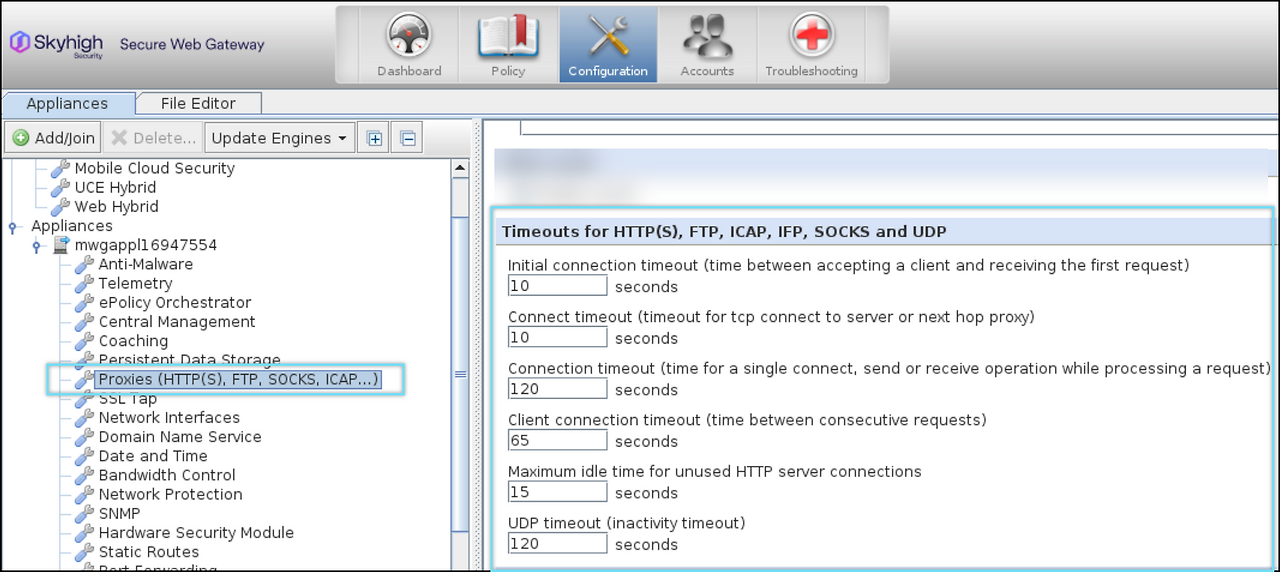Open the Policy book icon

(508, 37)
